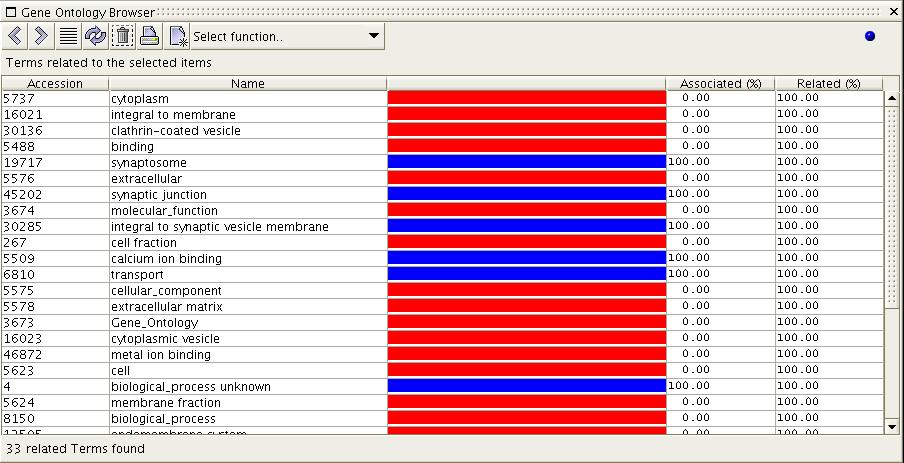
Task: Open the Select function dropdown
Action: click(287, 36)
